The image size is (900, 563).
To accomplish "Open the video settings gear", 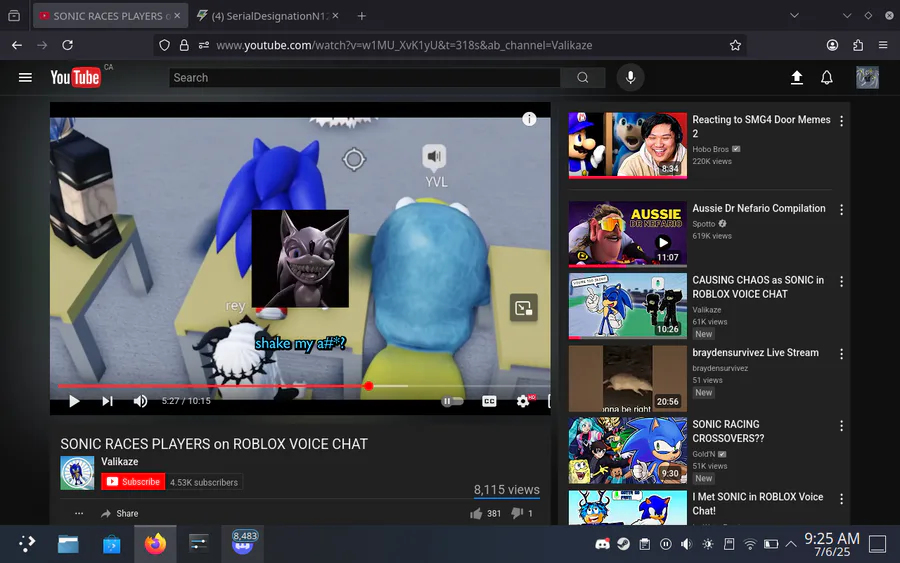I will (522, 401).
